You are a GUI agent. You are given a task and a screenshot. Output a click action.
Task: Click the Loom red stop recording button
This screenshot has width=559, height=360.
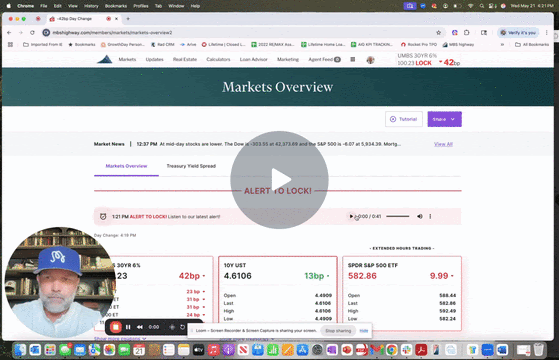[x=116, y=327]
